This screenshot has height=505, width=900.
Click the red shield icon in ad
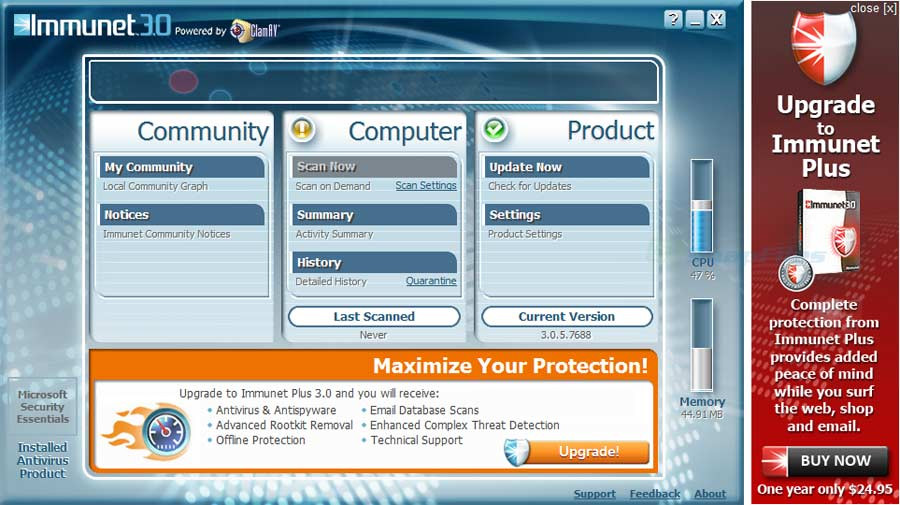click(824, 47)
